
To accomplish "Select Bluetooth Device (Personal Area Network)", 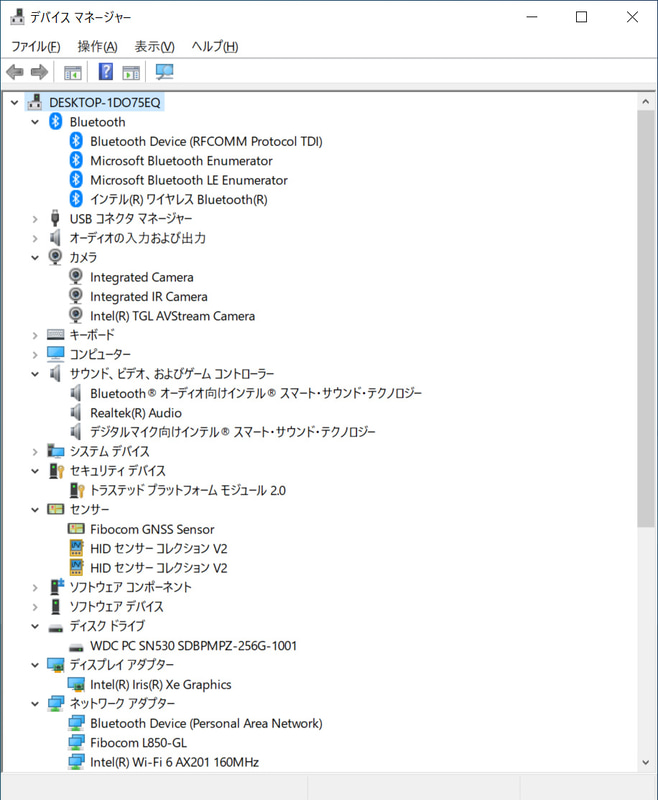I will coord(206,723).
